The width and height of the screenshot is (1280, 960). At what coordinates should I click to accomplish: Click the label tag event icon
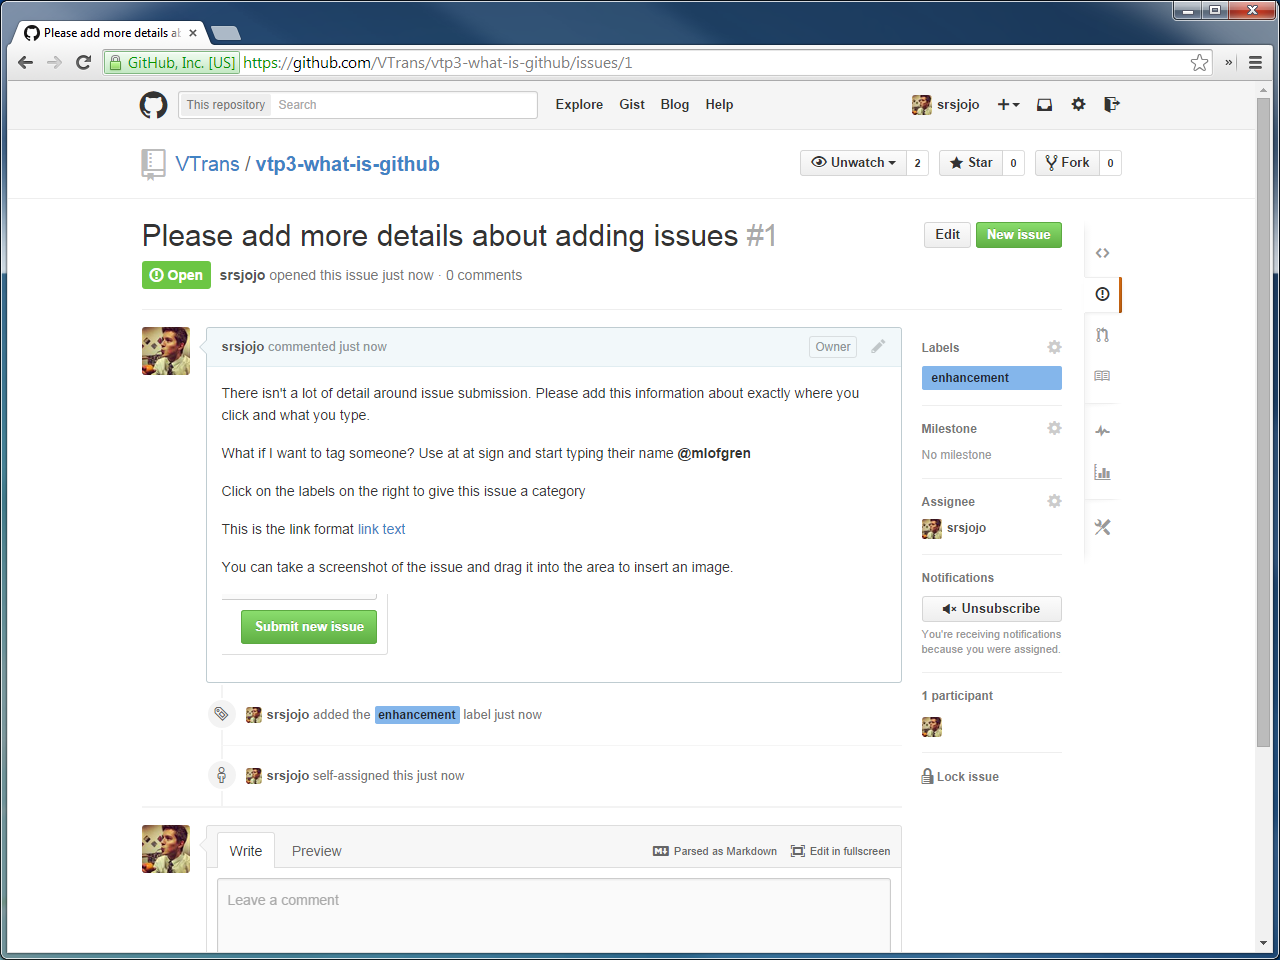(221, 714)
